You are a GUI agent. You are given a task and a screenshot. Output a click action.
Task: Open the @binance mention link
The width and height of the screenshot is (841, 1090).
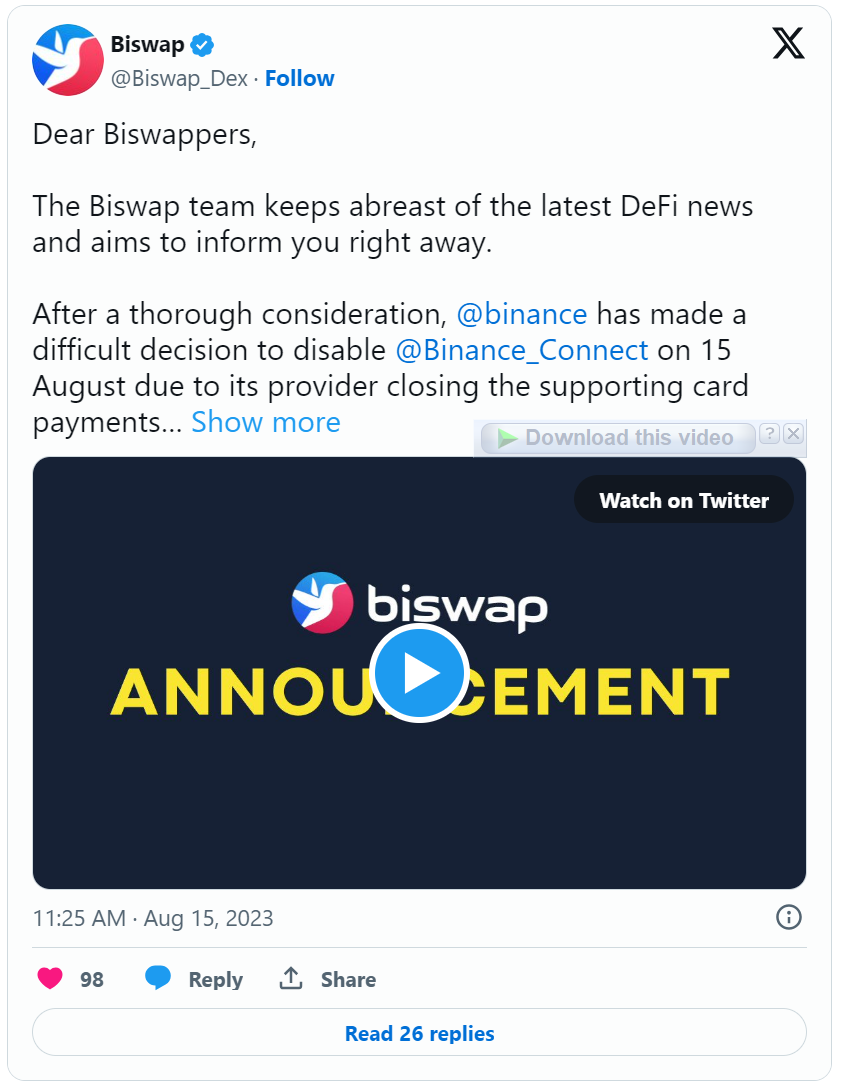coord(521,314)
